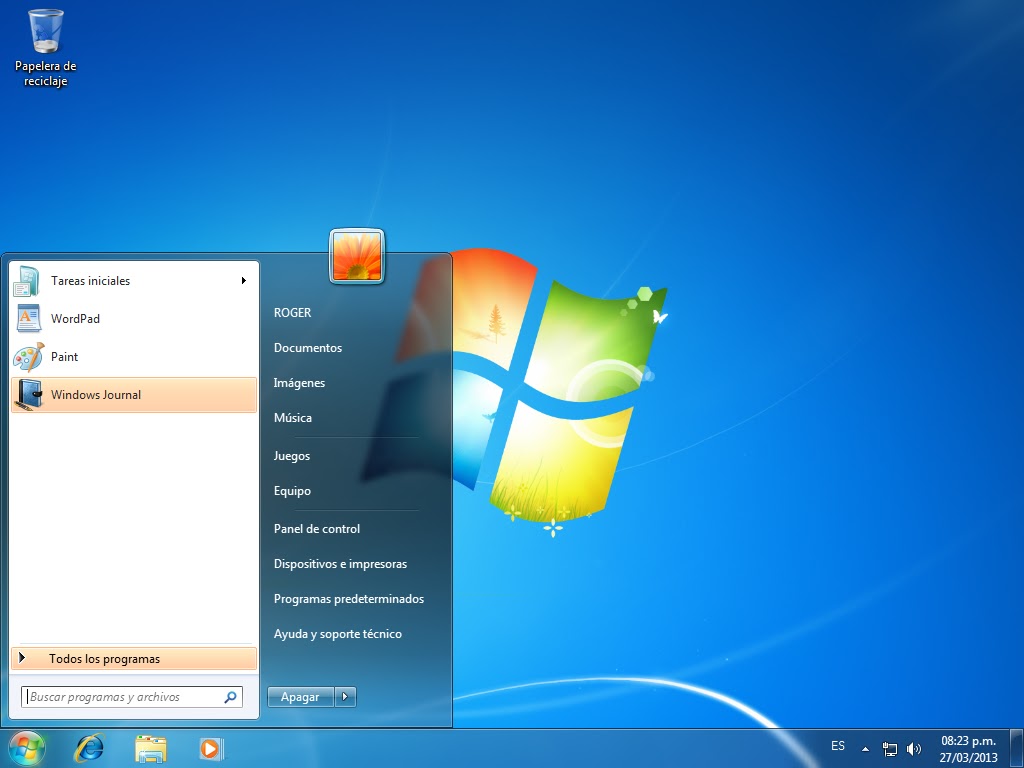Open Internet Explorer from the taskbar
The height and width of the screenshot is (768, 1024).
89,748
